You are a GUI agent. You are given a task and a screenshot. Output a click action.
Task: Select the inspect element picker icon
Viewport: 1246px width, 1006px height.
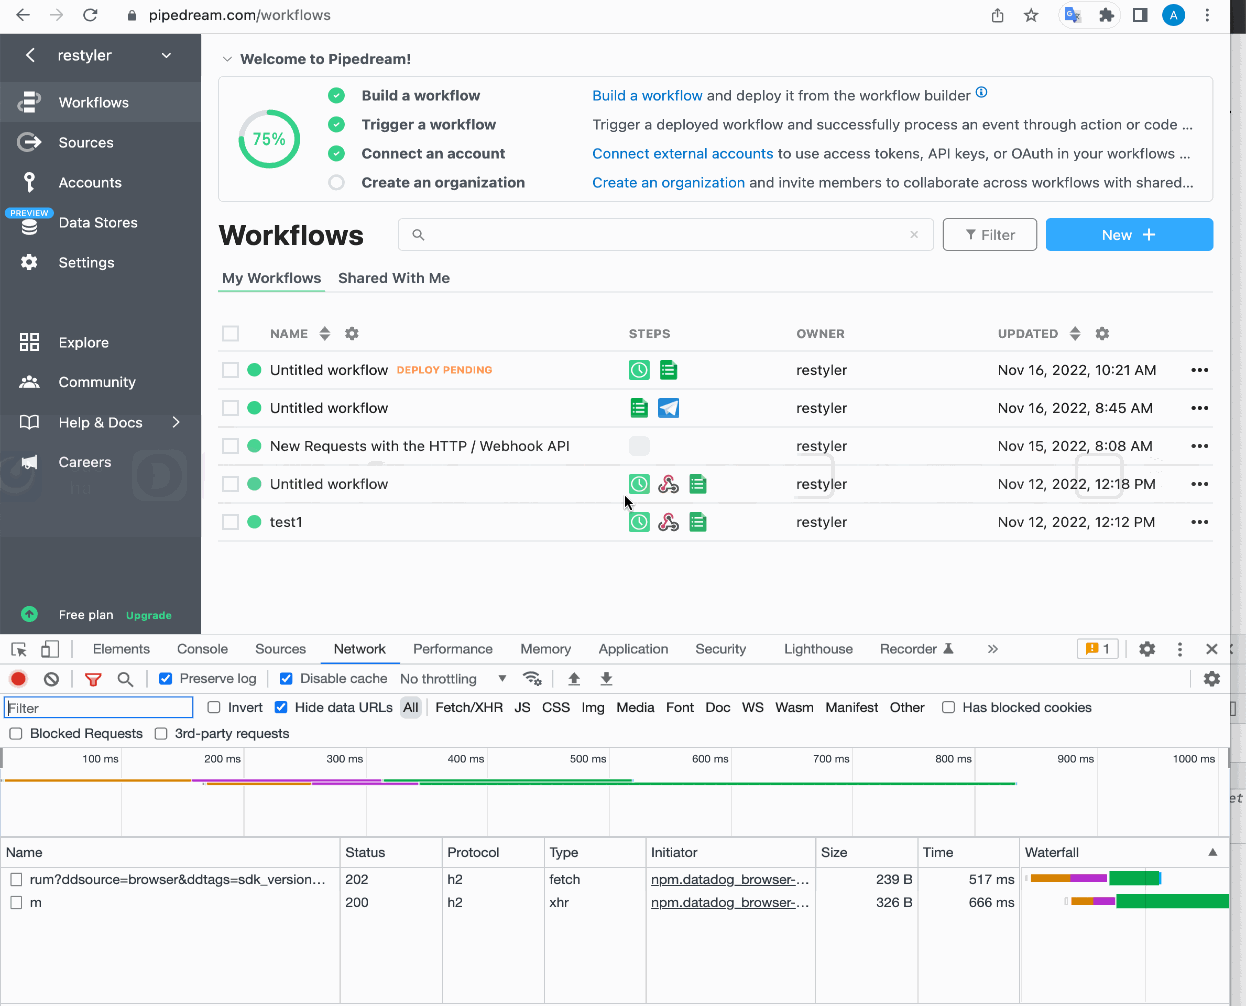[x=19, y=649]
